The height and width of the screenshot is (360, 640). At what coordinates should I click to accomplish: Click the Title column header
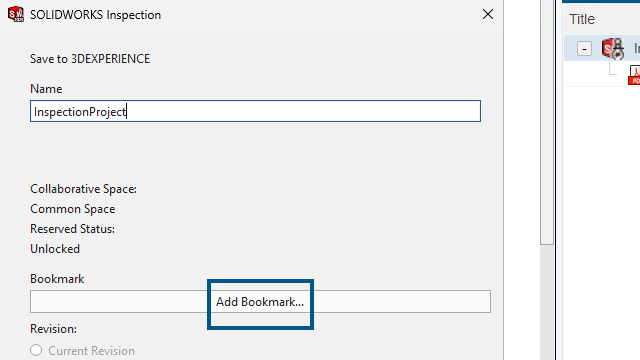[x=582, y=19]
